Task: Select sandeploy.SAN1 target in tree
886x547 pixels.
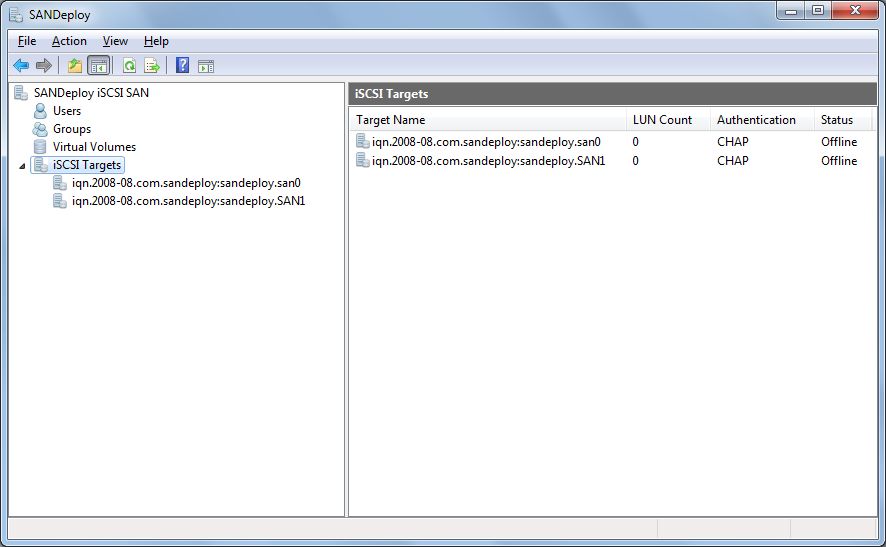Action: (x=188, y=201)
